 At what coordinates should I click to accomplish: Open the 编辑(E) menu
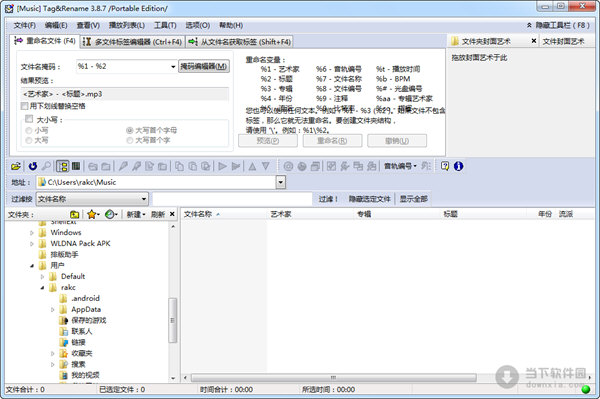56,25
